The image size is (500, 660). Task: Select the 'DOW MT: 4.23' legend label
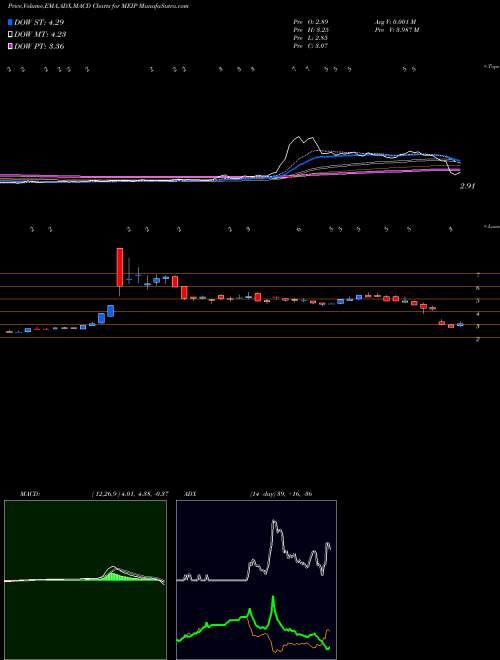coord(40,35)
